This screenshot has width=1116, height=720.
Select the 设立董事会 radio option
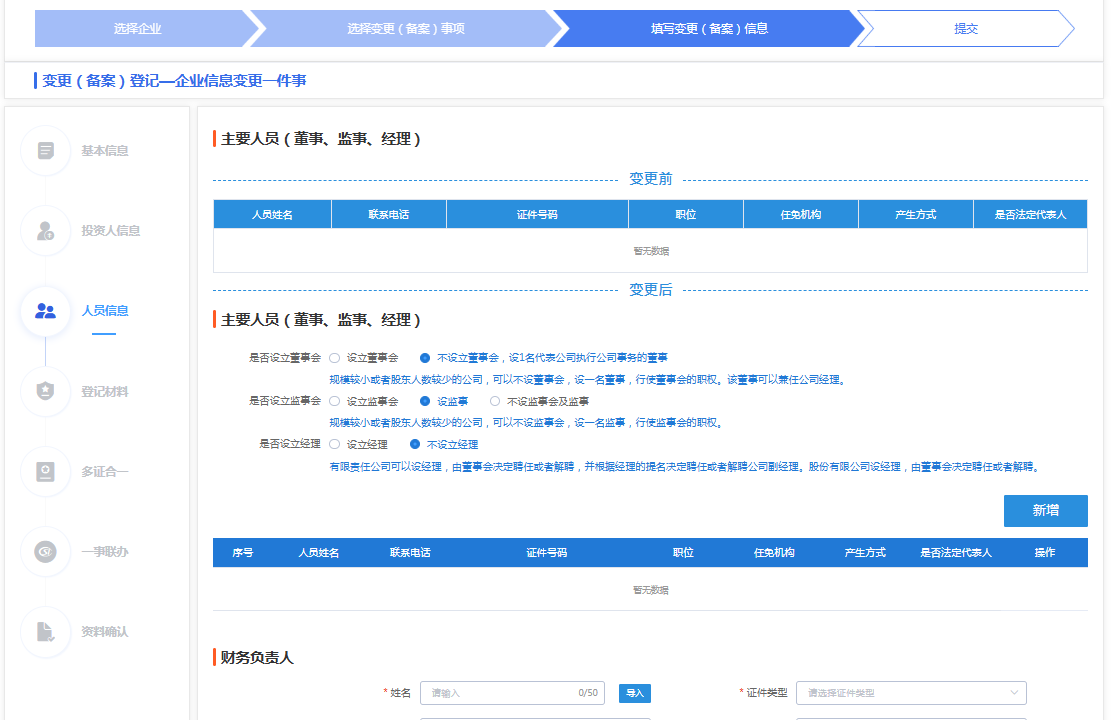(x=335, y=358)
